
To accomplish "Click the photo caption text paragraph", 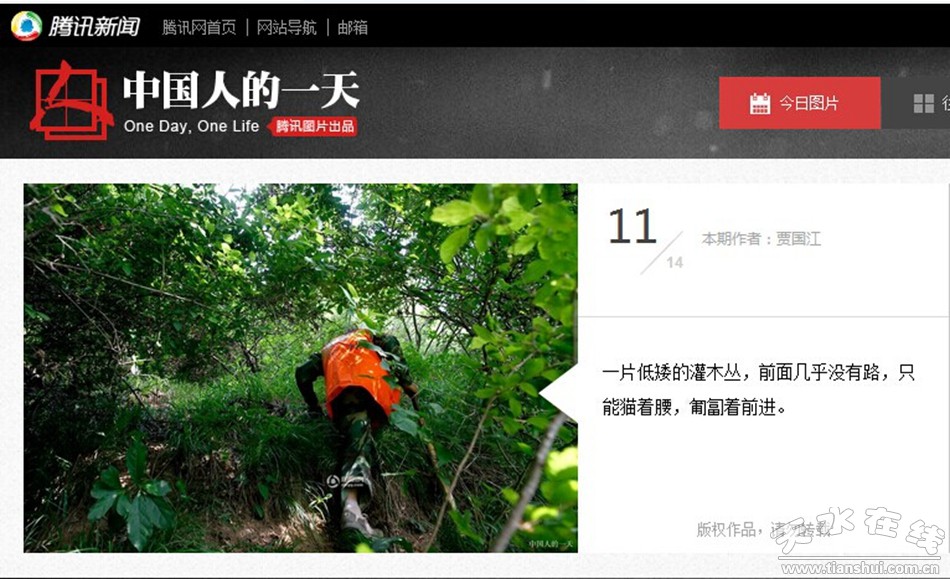I will click(x=758, y=389).
